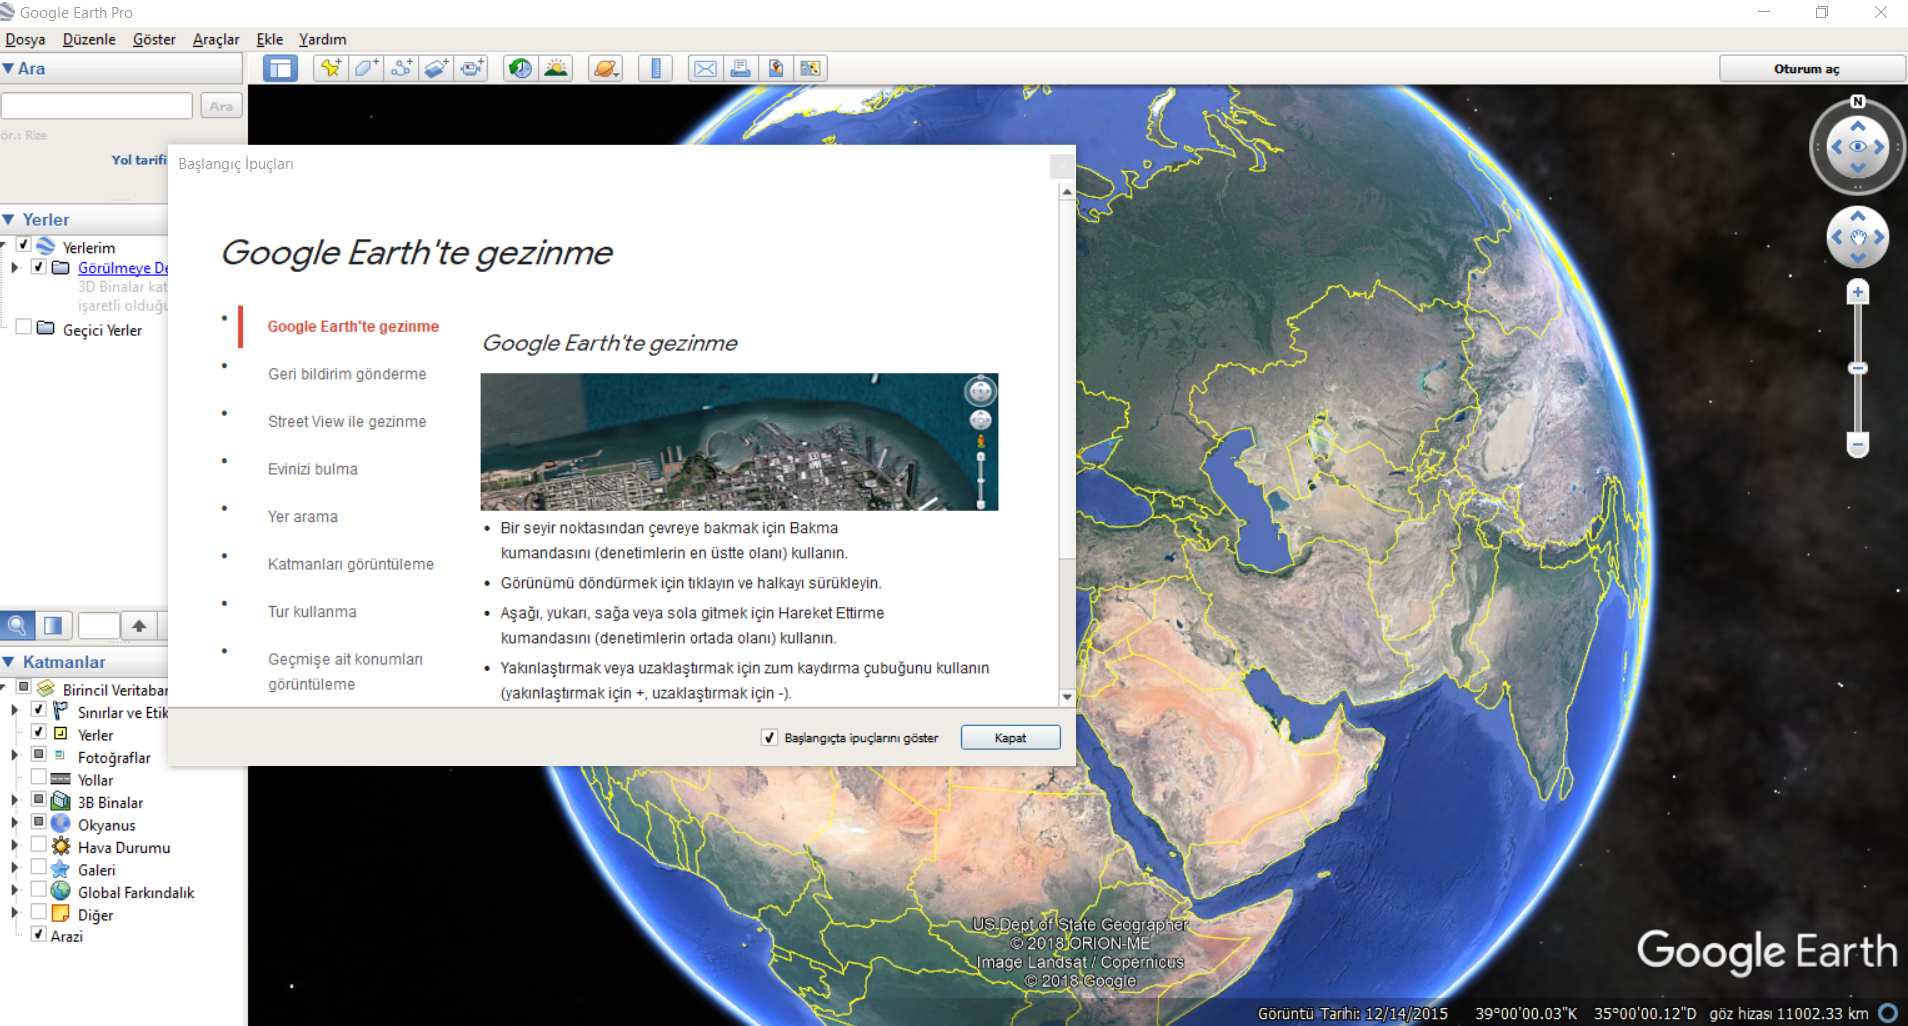Image resolution: width=1908 pixels, height=1026 pixels.
Task: Collapse the Yerler panel header
Action: click(8, 219)
